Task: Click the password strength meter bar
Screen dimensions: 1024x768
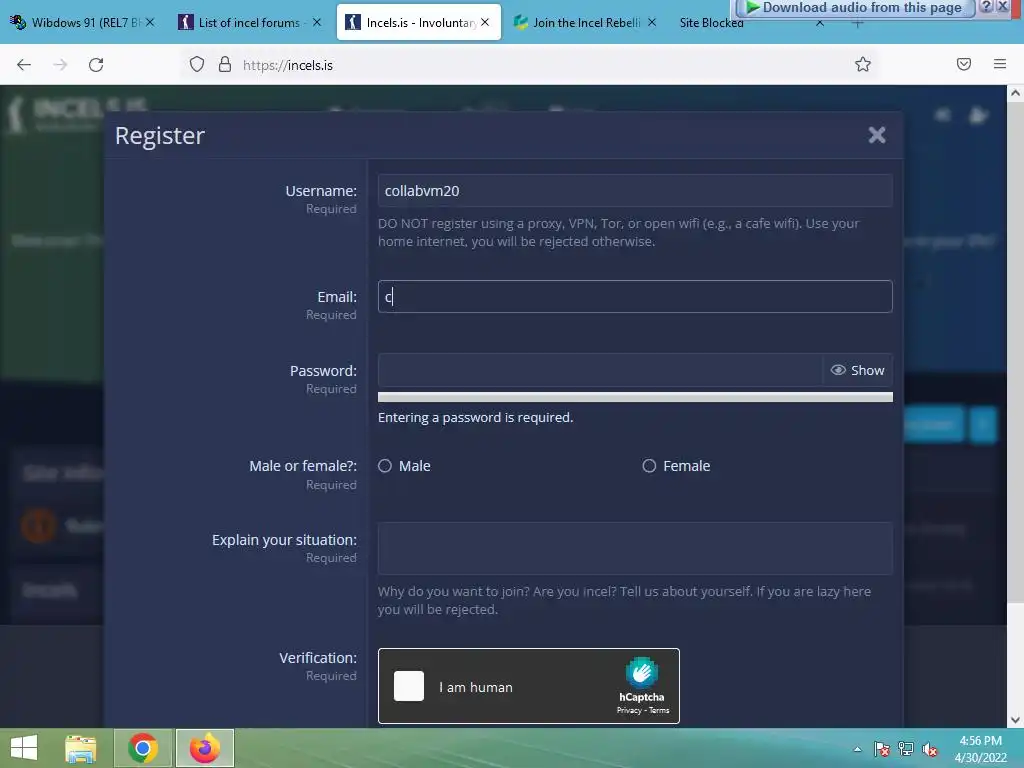Action: 635,398
